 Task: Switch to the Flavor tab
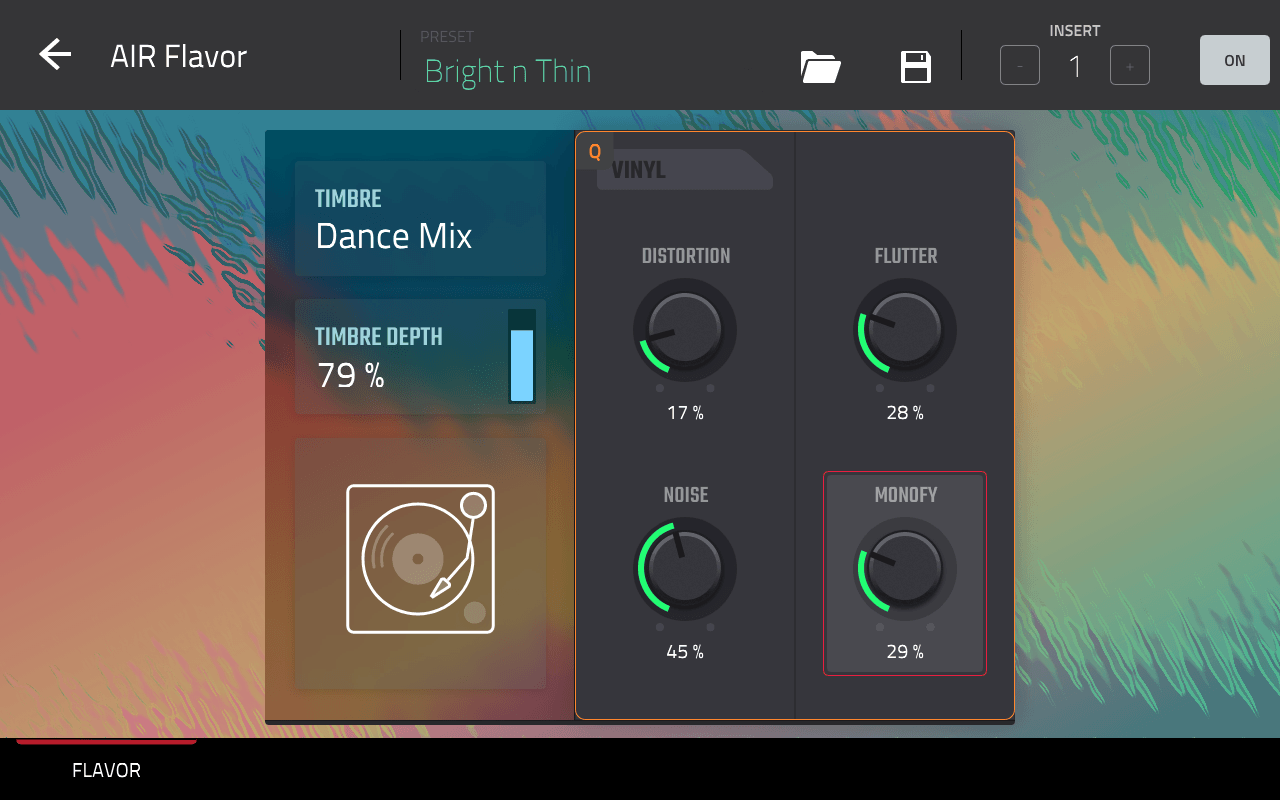[106, 770]
